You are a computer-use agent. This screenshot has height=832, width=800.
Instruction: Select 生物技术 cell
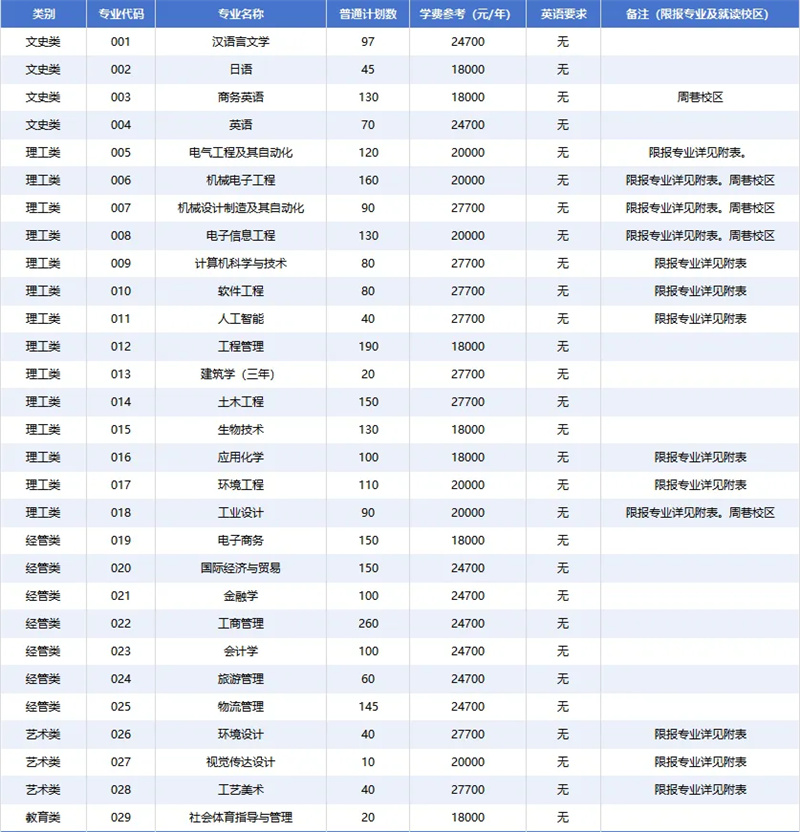[241, 429]
